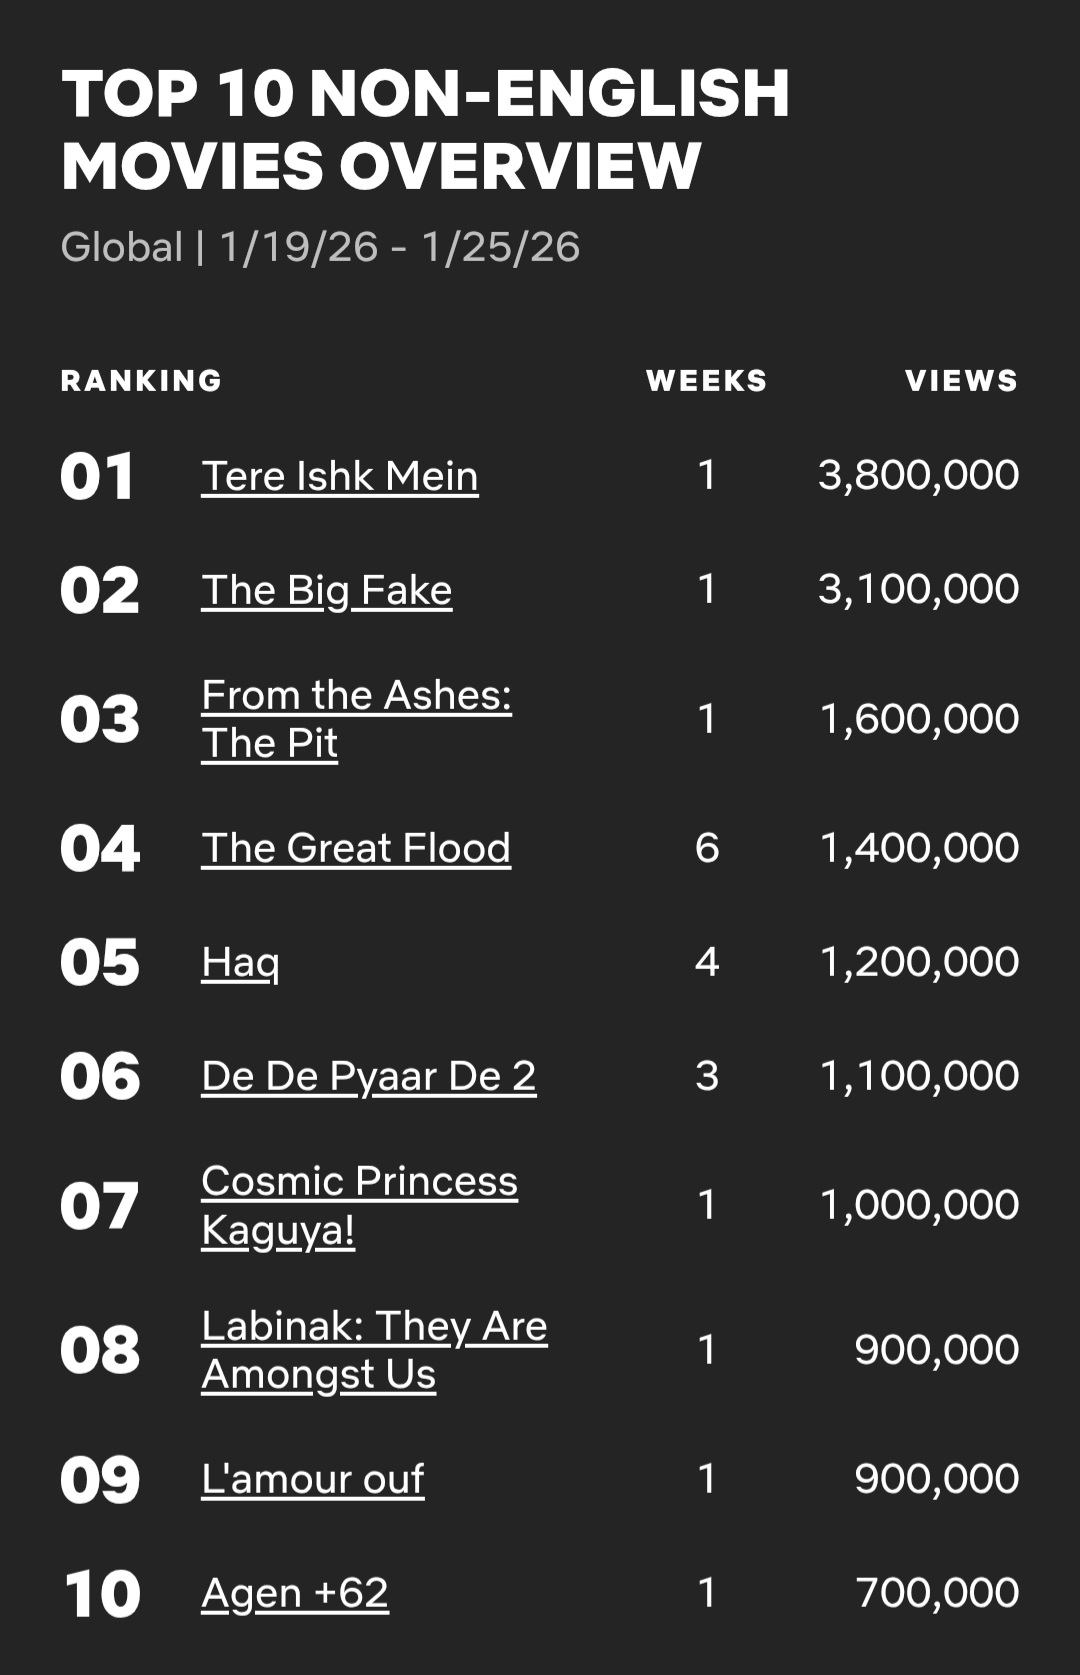Open The Big Fake title link
Viewport: 1080px width, 1675px height.
coord(327,590)
